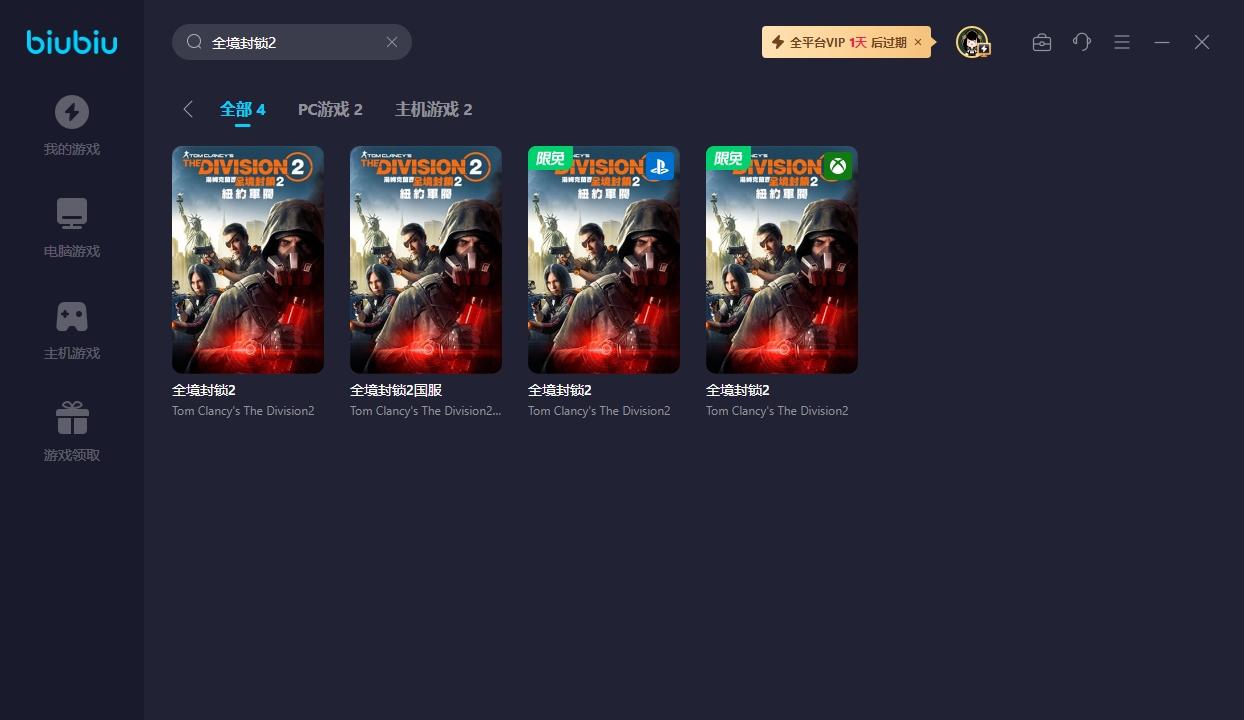The width and height of the screenshot is (1244, 720).
Task: Click the VIP expiry banner
Action: point(838,42)
